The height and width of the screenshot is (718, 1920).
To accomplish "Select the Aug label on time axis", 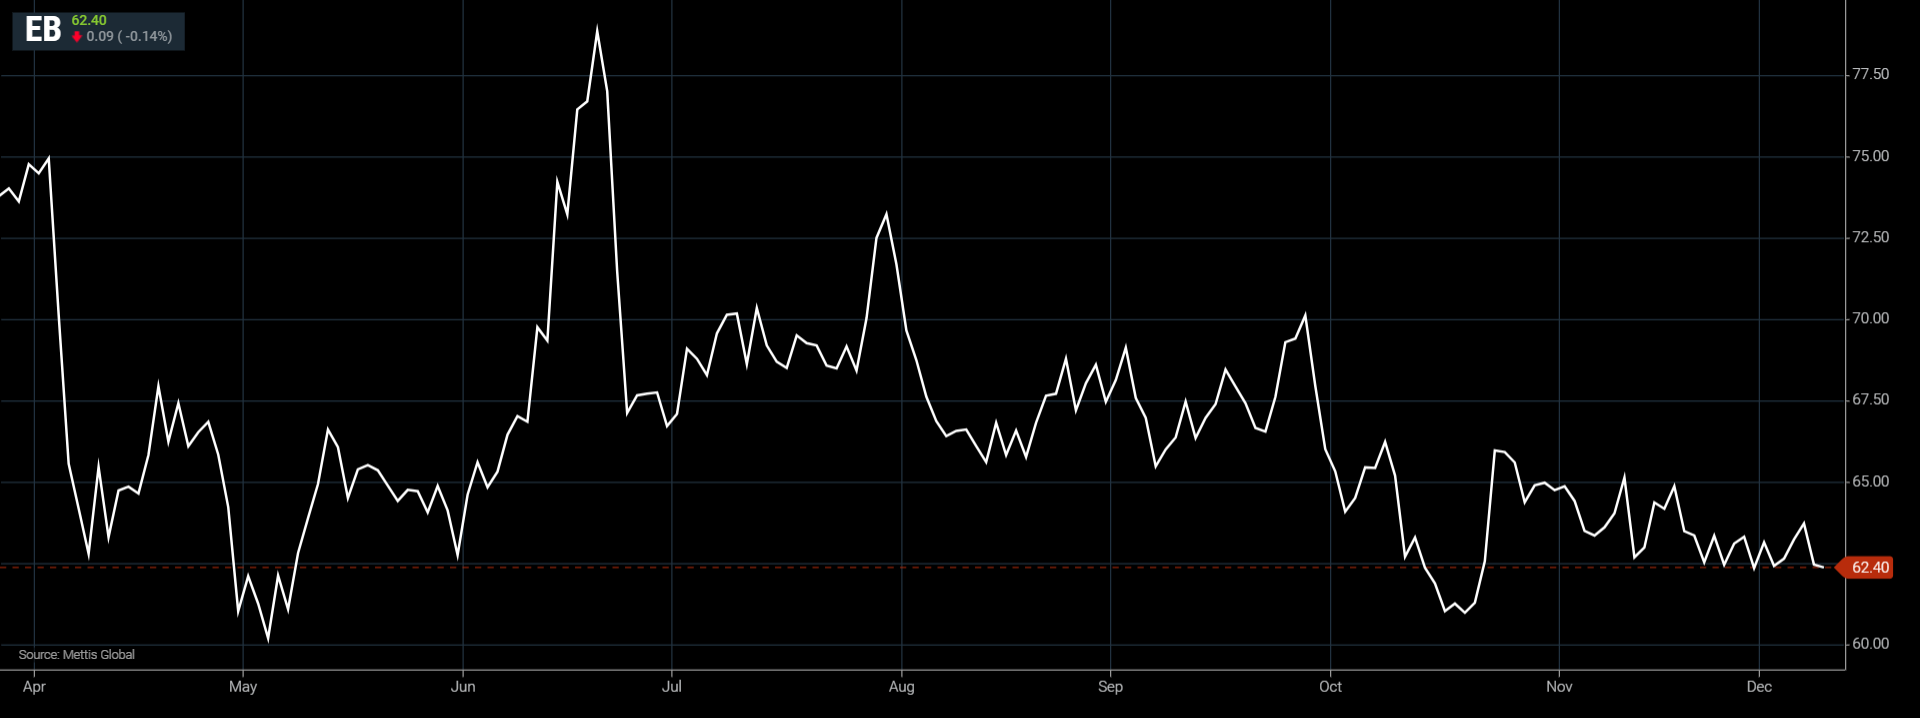I will click(901, 686).
